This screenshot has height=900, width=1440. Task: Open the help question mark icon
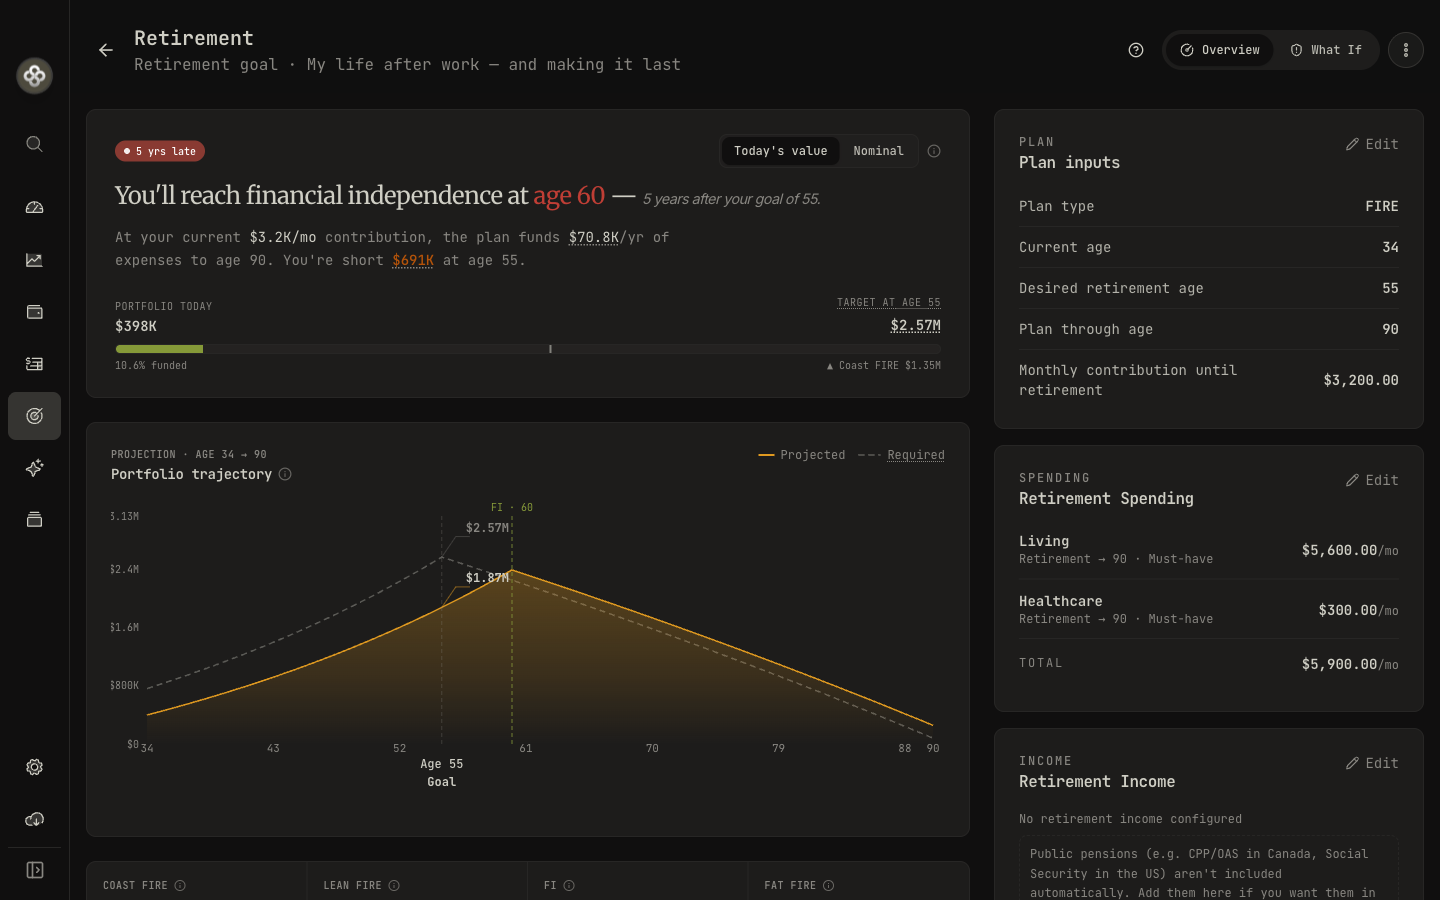(1136, 50)
